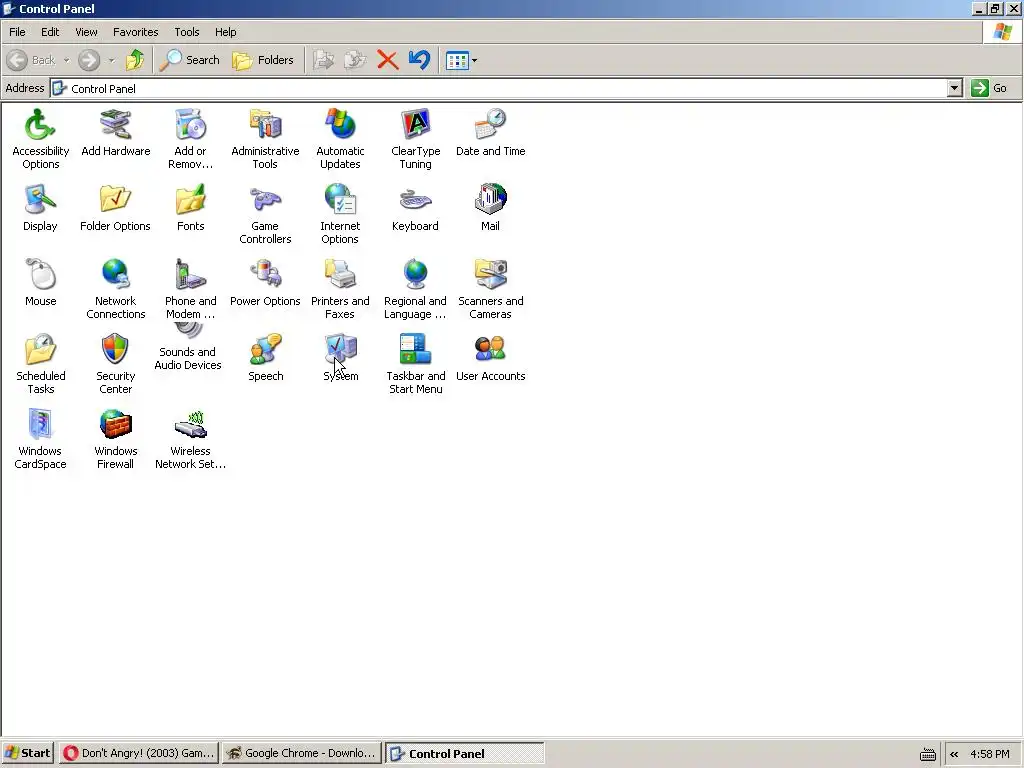The height and width of the screenshot is (768, 1024).
Task: Open the Speech icon
Action: (x=265, y=349)
